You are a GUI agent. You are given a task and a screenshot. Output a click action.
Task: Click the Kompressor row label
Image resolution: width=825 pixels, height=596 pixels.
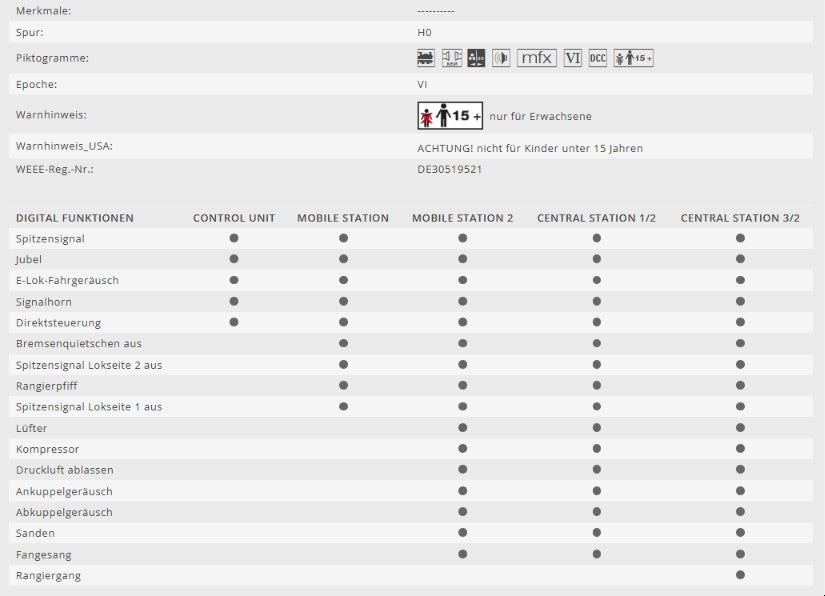point(47,449)
